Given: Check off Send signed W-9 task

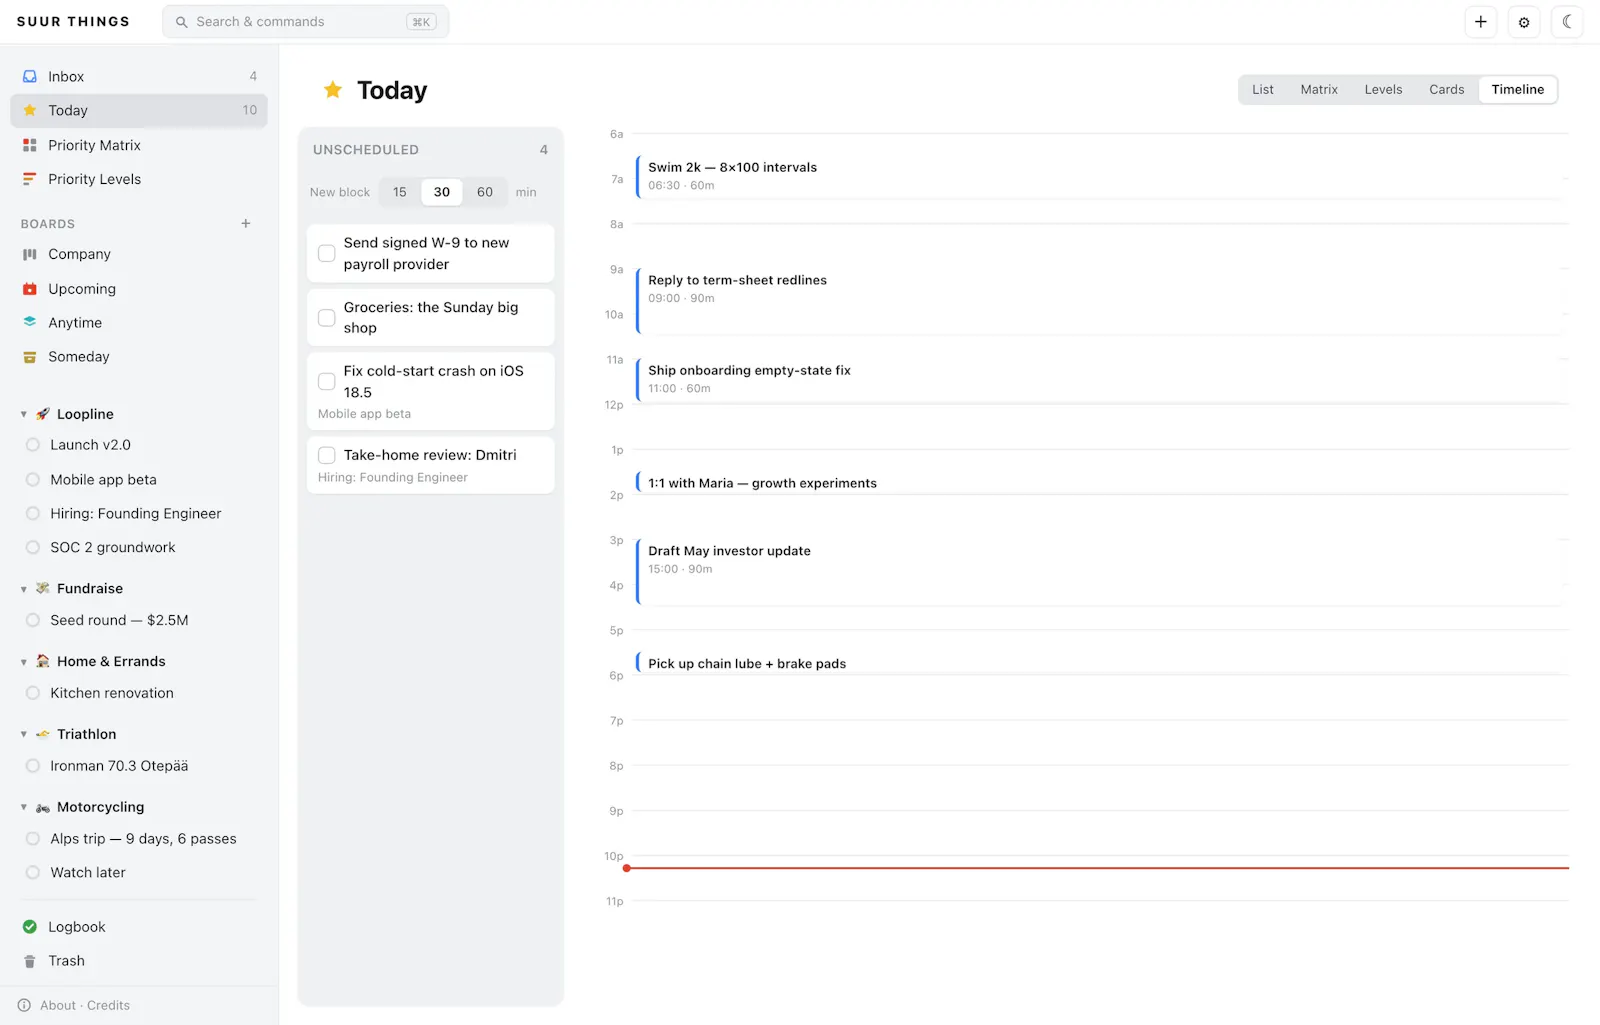Looking at the screenshot, I should (x=326, y=253).
